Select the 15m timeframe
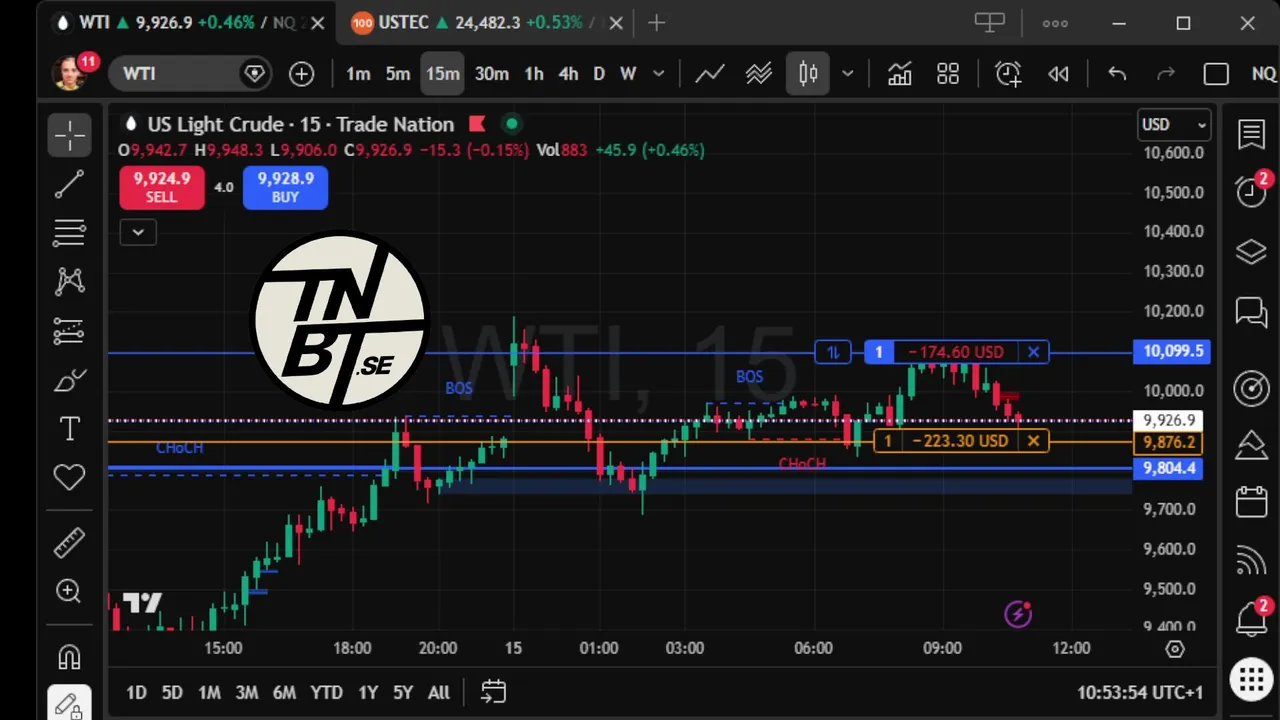1280x720 pixels. [442, 74]
